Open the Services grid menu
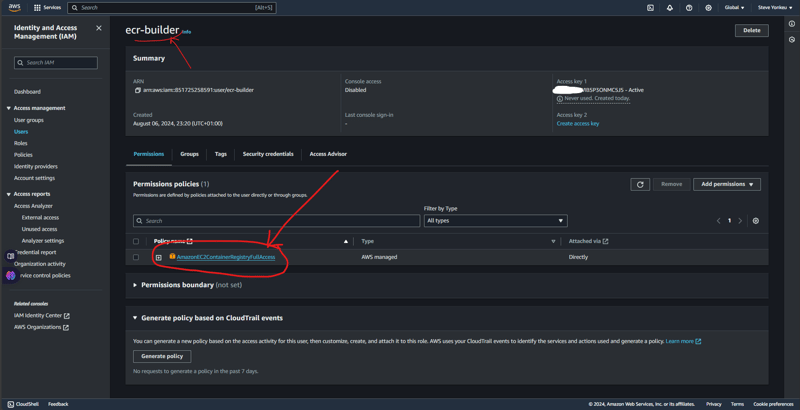 [47, 8]
